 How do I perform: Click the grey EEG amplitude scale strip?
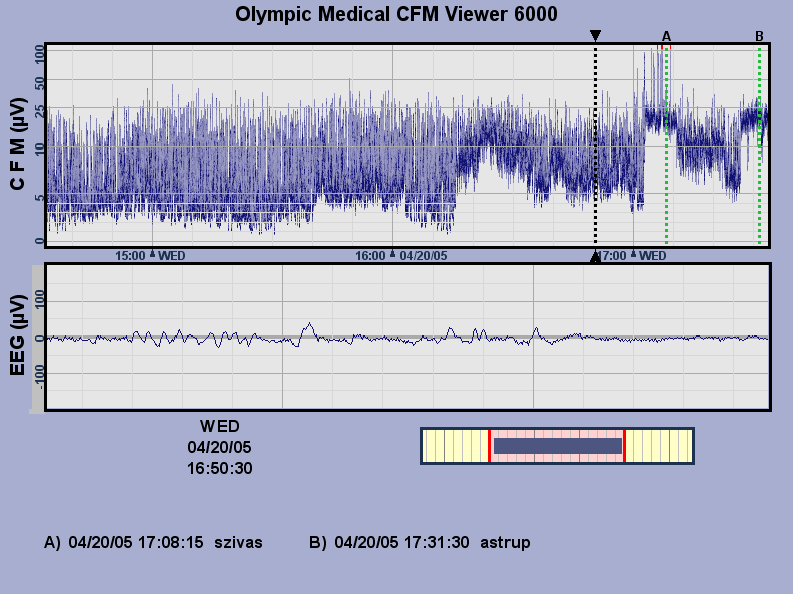point(38,338)
